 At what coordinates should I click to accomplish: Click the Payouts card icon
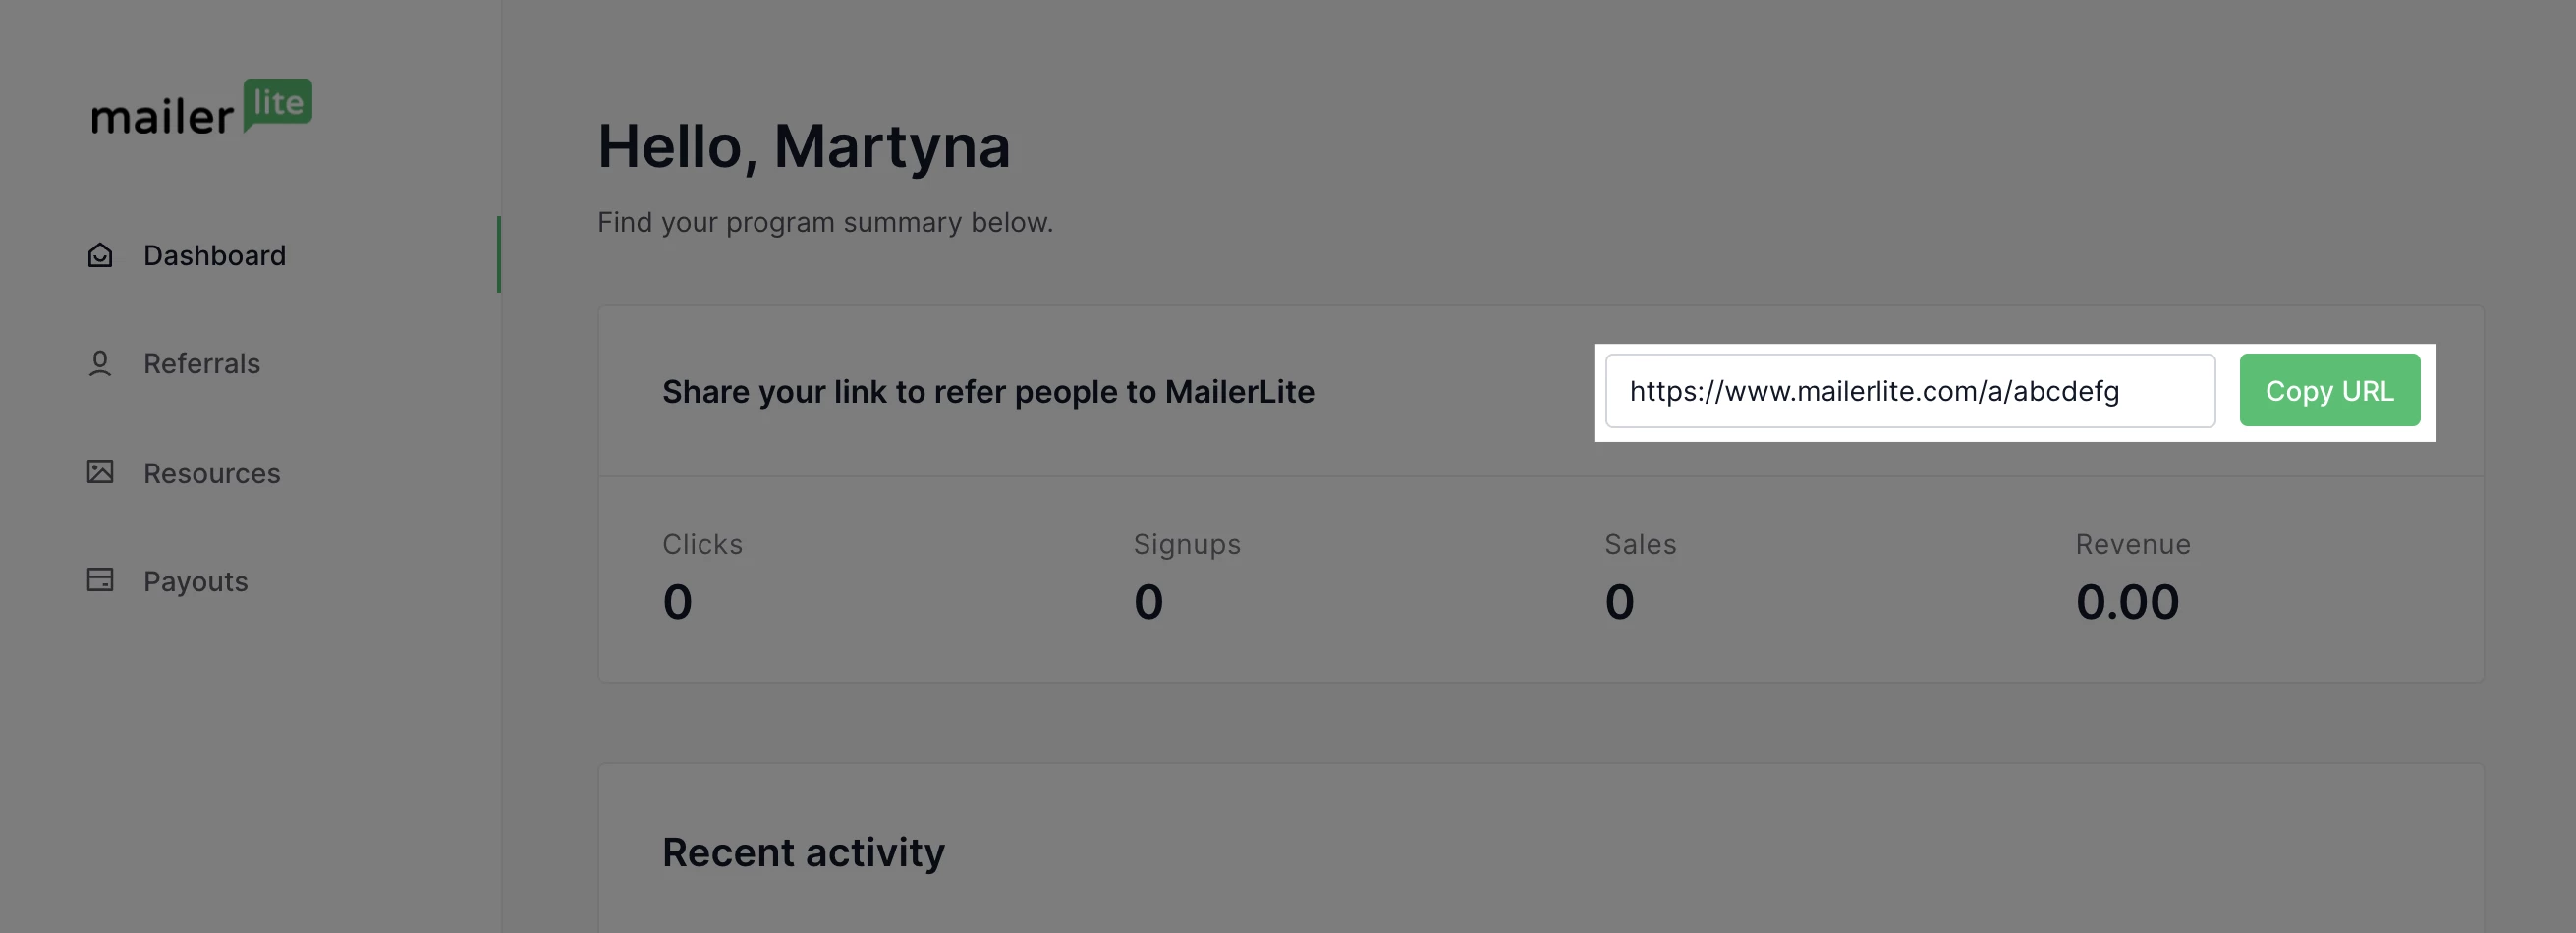pos(100,580)
